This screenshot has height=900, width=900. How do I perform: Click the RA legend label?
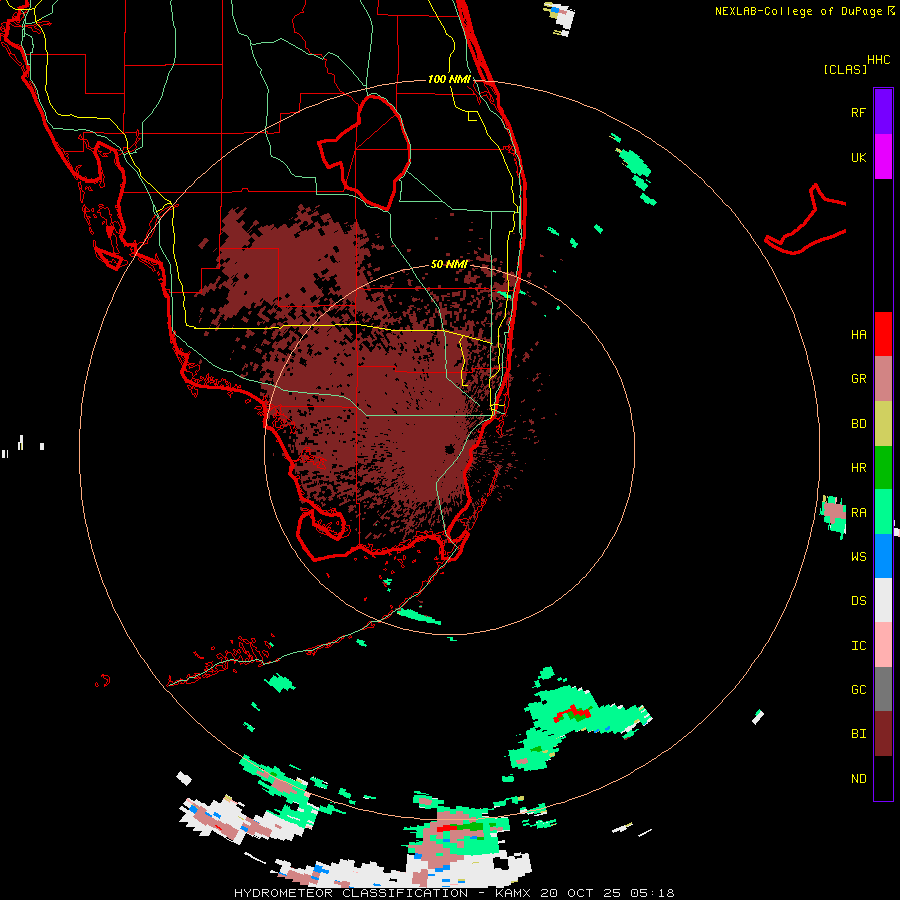pyautogui.click(x=858, y=512)
